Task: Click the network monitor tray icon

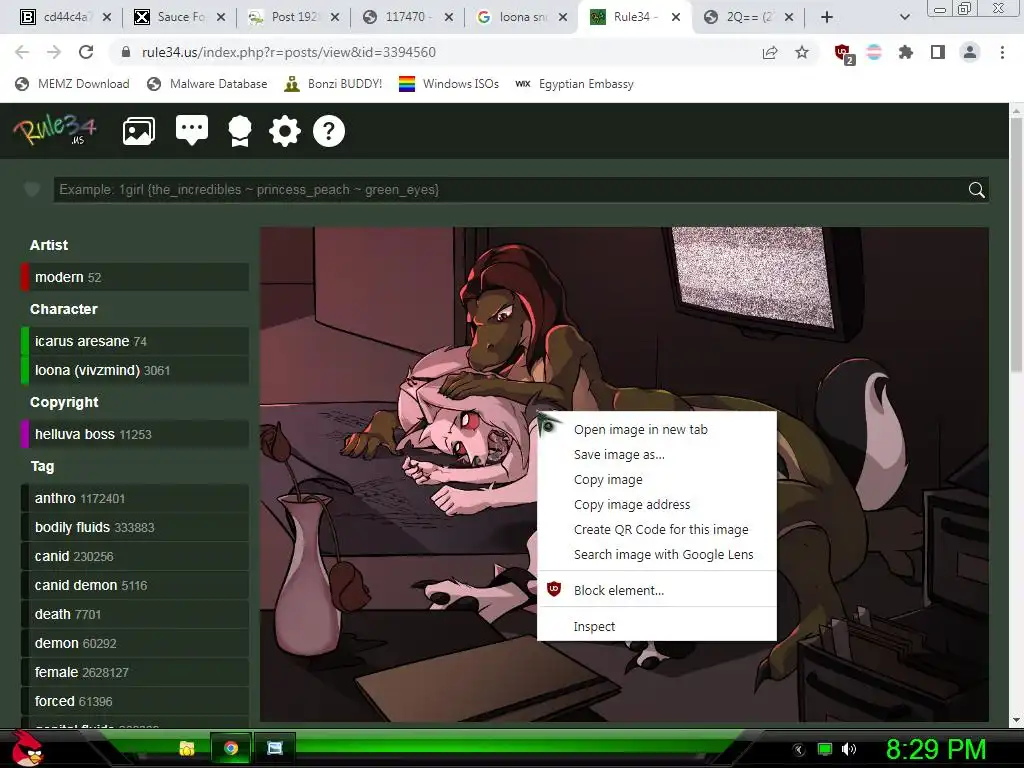Action: coord(825,749)
